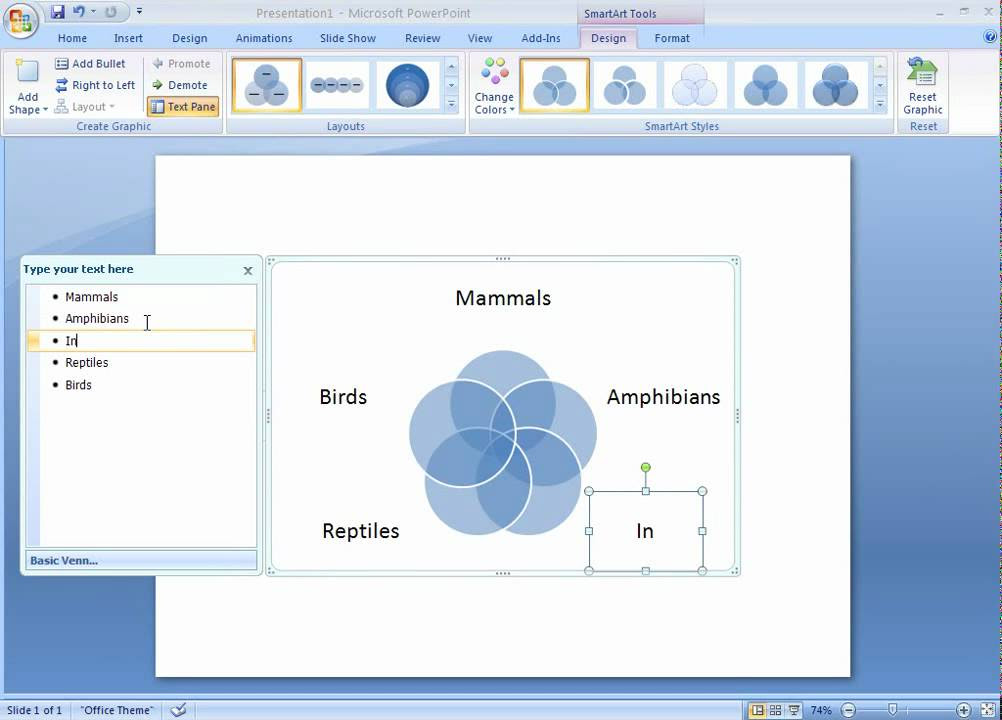This screenshot has height=720, width=1002.
Task: Switch to Normal view in status bar
Action: pos(757,710)
